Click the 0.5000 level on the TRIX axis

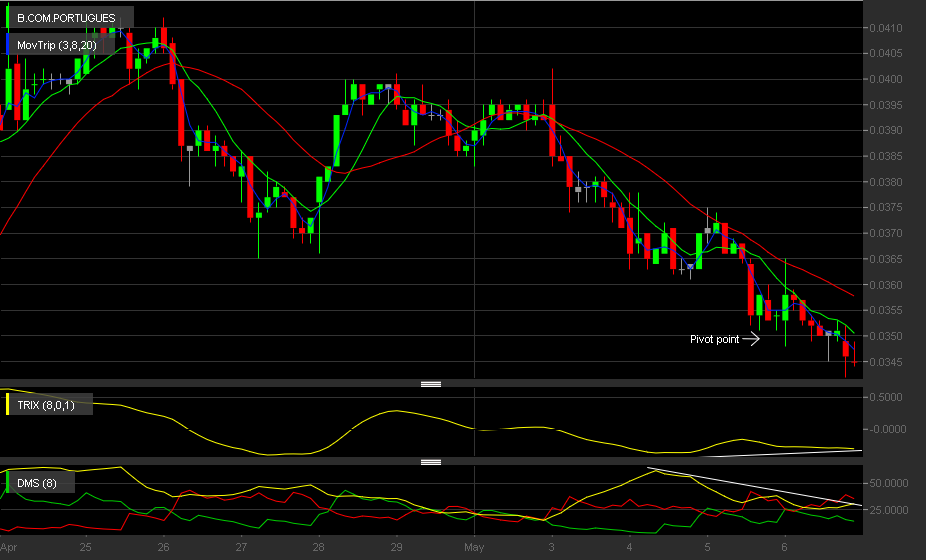[x=886, y=397]
